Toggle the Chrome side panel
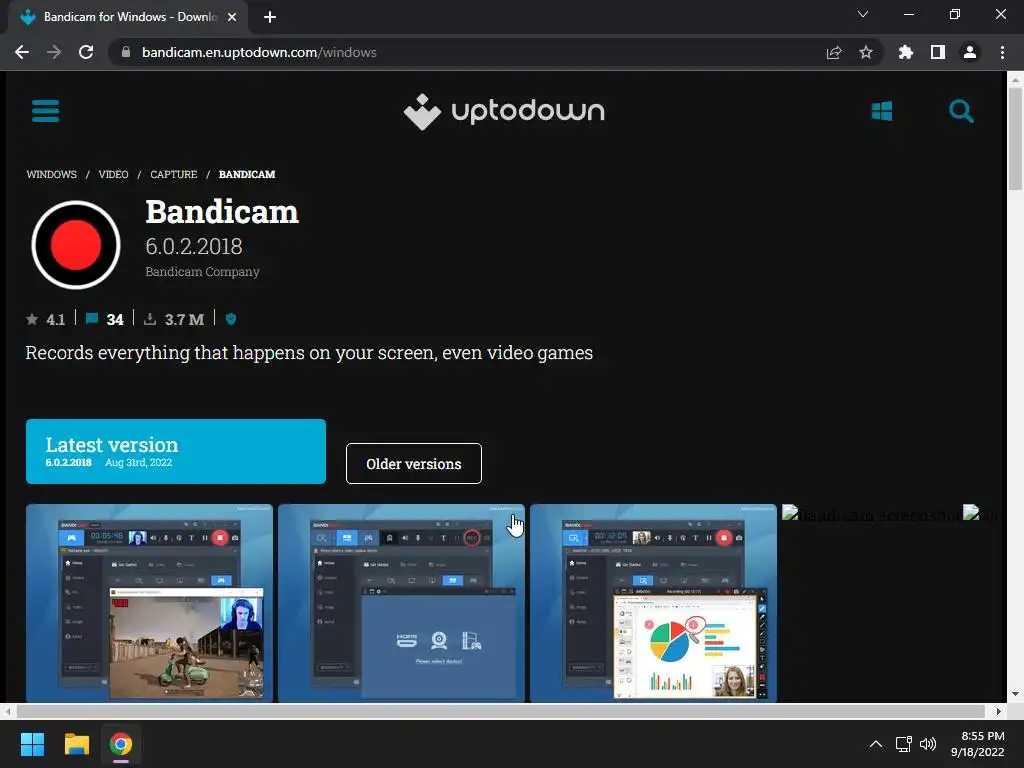This screenshot has width=1024, height=768. [938, 52]
